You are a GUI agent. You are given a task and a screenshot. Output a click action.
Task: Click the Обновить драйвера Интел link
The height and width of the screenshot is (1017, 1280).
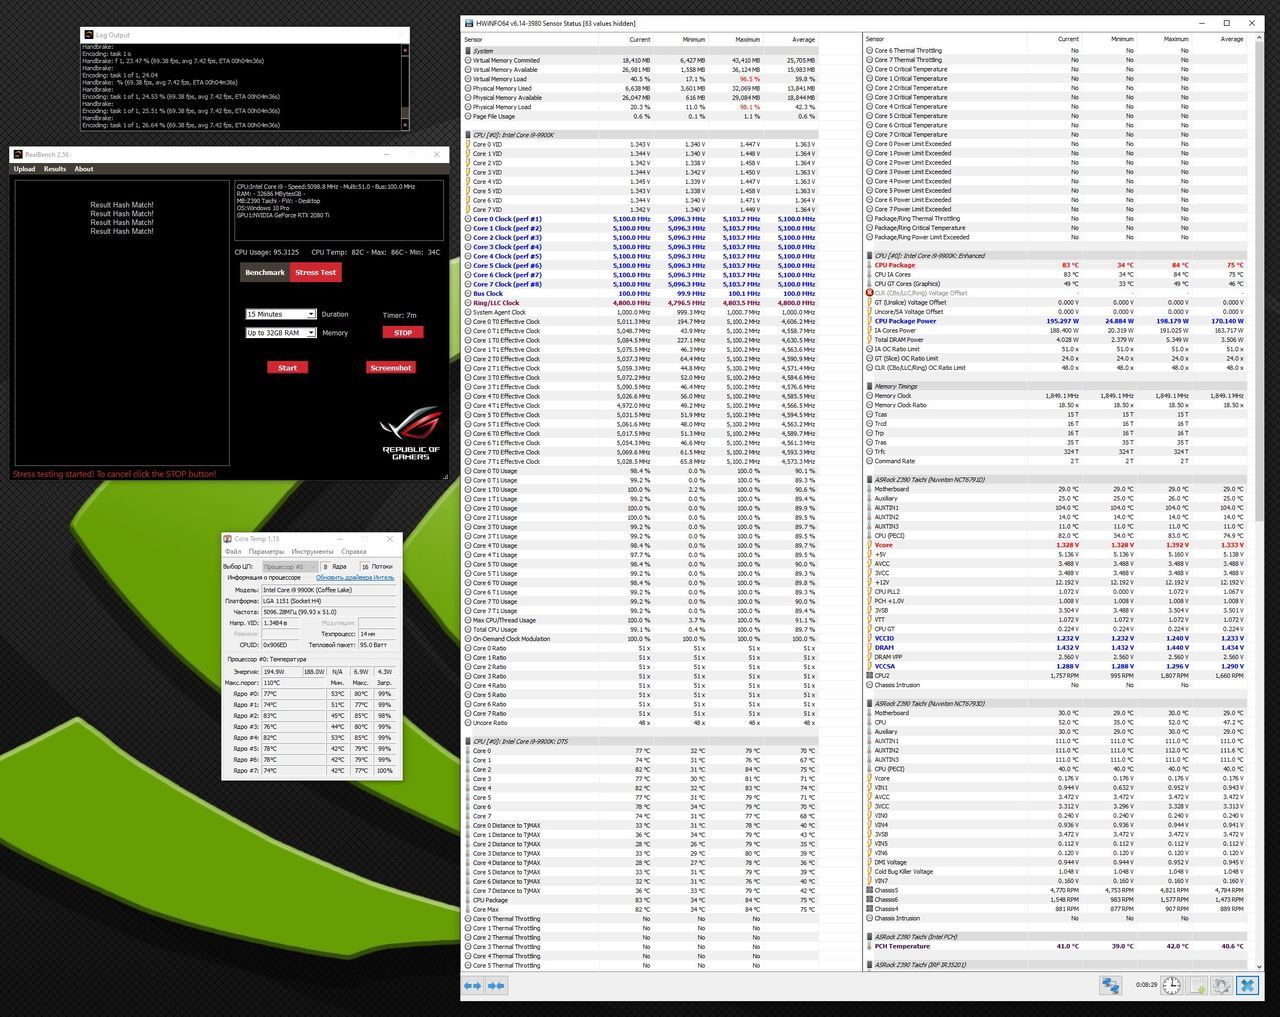(x=355, y=577)
